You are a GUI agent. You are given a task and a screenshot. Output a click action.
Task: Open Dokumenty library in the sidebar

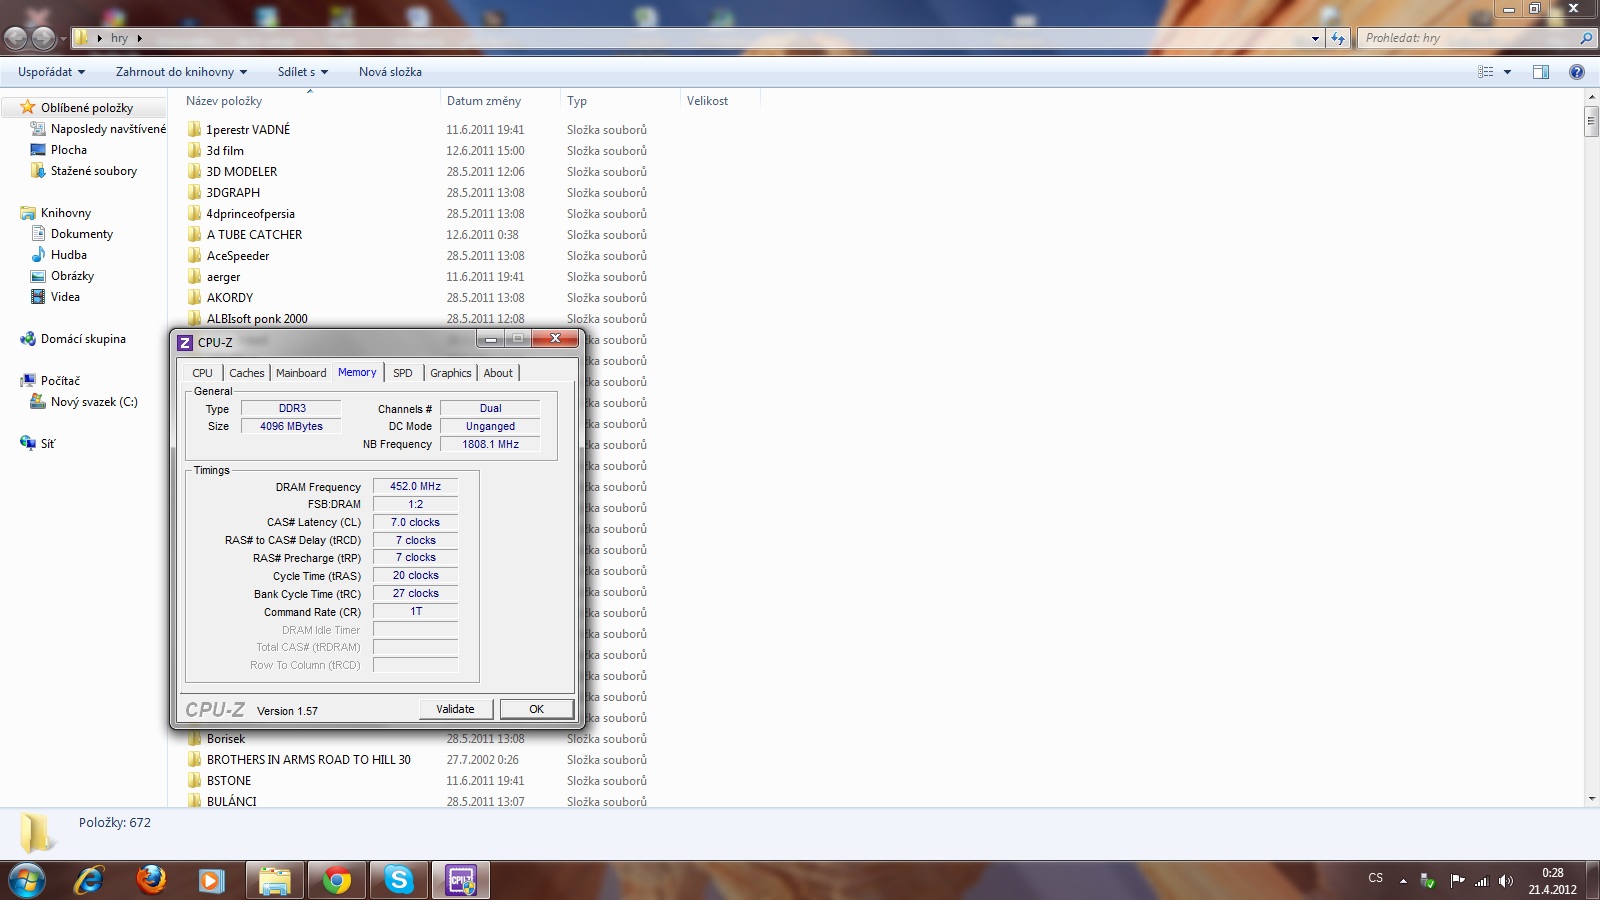click(x=82, y=234)
